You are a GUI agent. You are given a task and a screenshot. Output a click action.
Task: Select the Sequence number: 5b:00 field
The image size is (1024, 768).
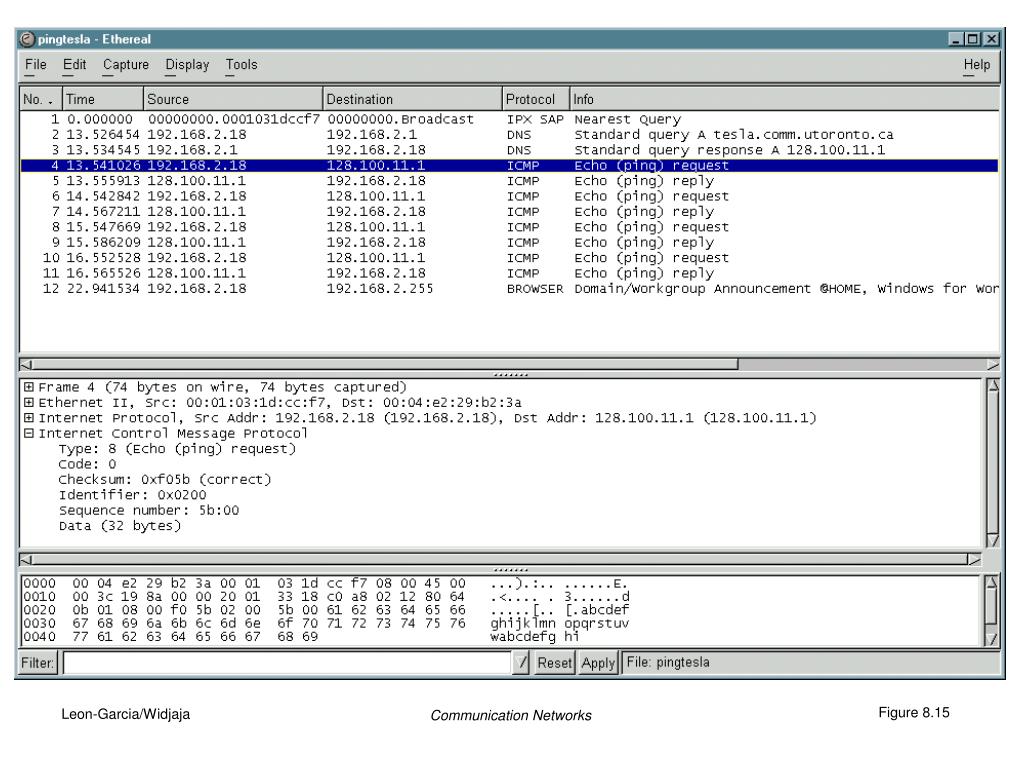[x=149, y=511]
